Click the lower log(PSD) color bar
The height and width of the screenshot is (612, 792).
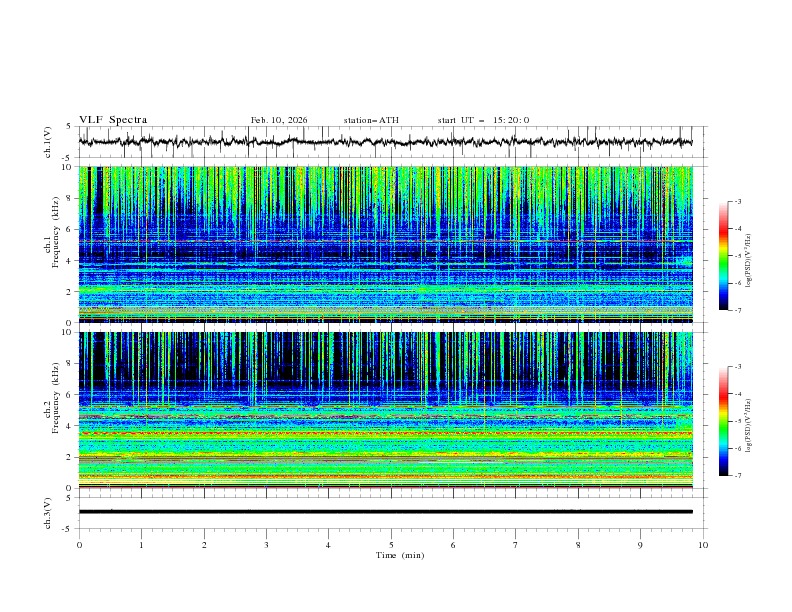723,420
